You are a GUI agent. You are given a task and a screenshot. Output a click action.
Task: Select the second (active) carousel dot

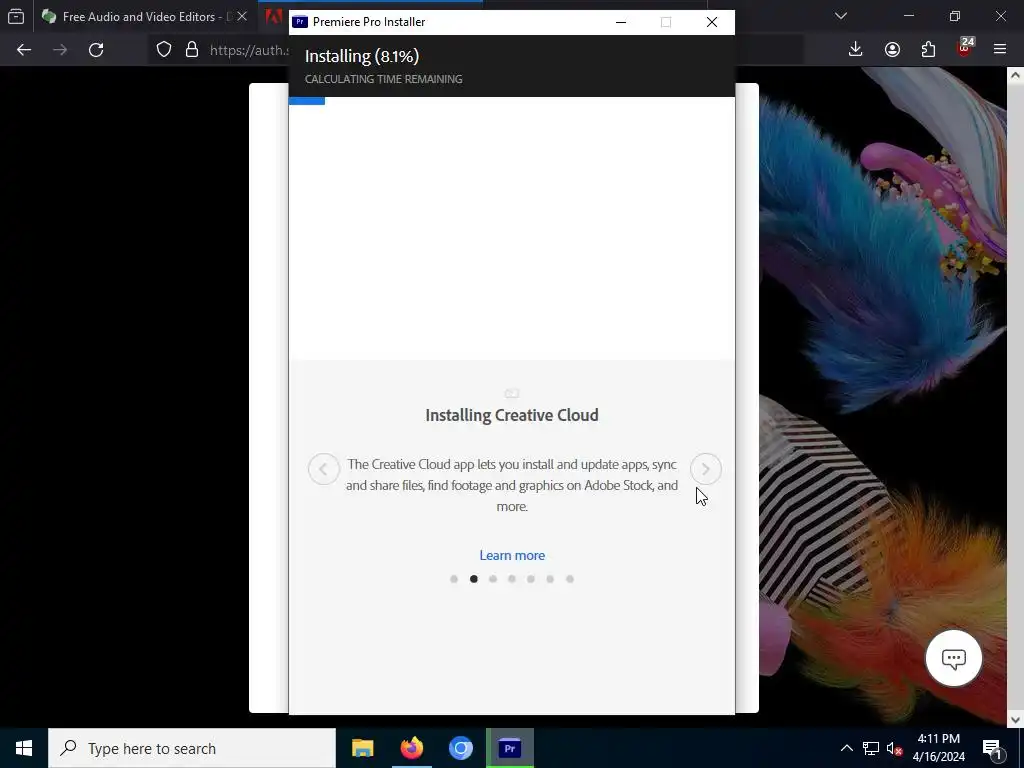[x=473, y=579]
